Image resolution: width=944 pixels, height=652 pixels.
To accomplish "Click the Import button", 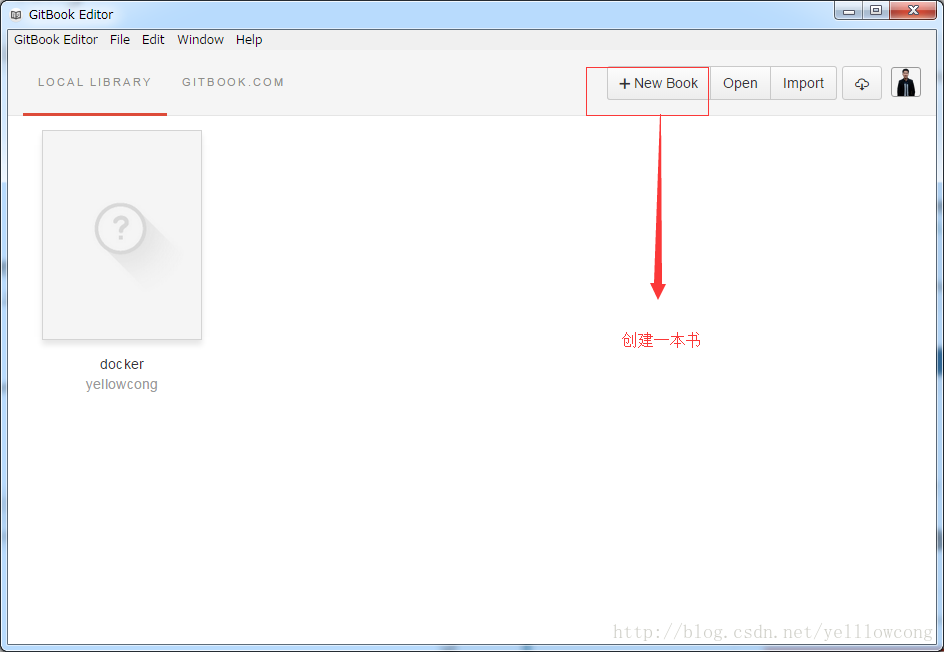I will (803, 83).
